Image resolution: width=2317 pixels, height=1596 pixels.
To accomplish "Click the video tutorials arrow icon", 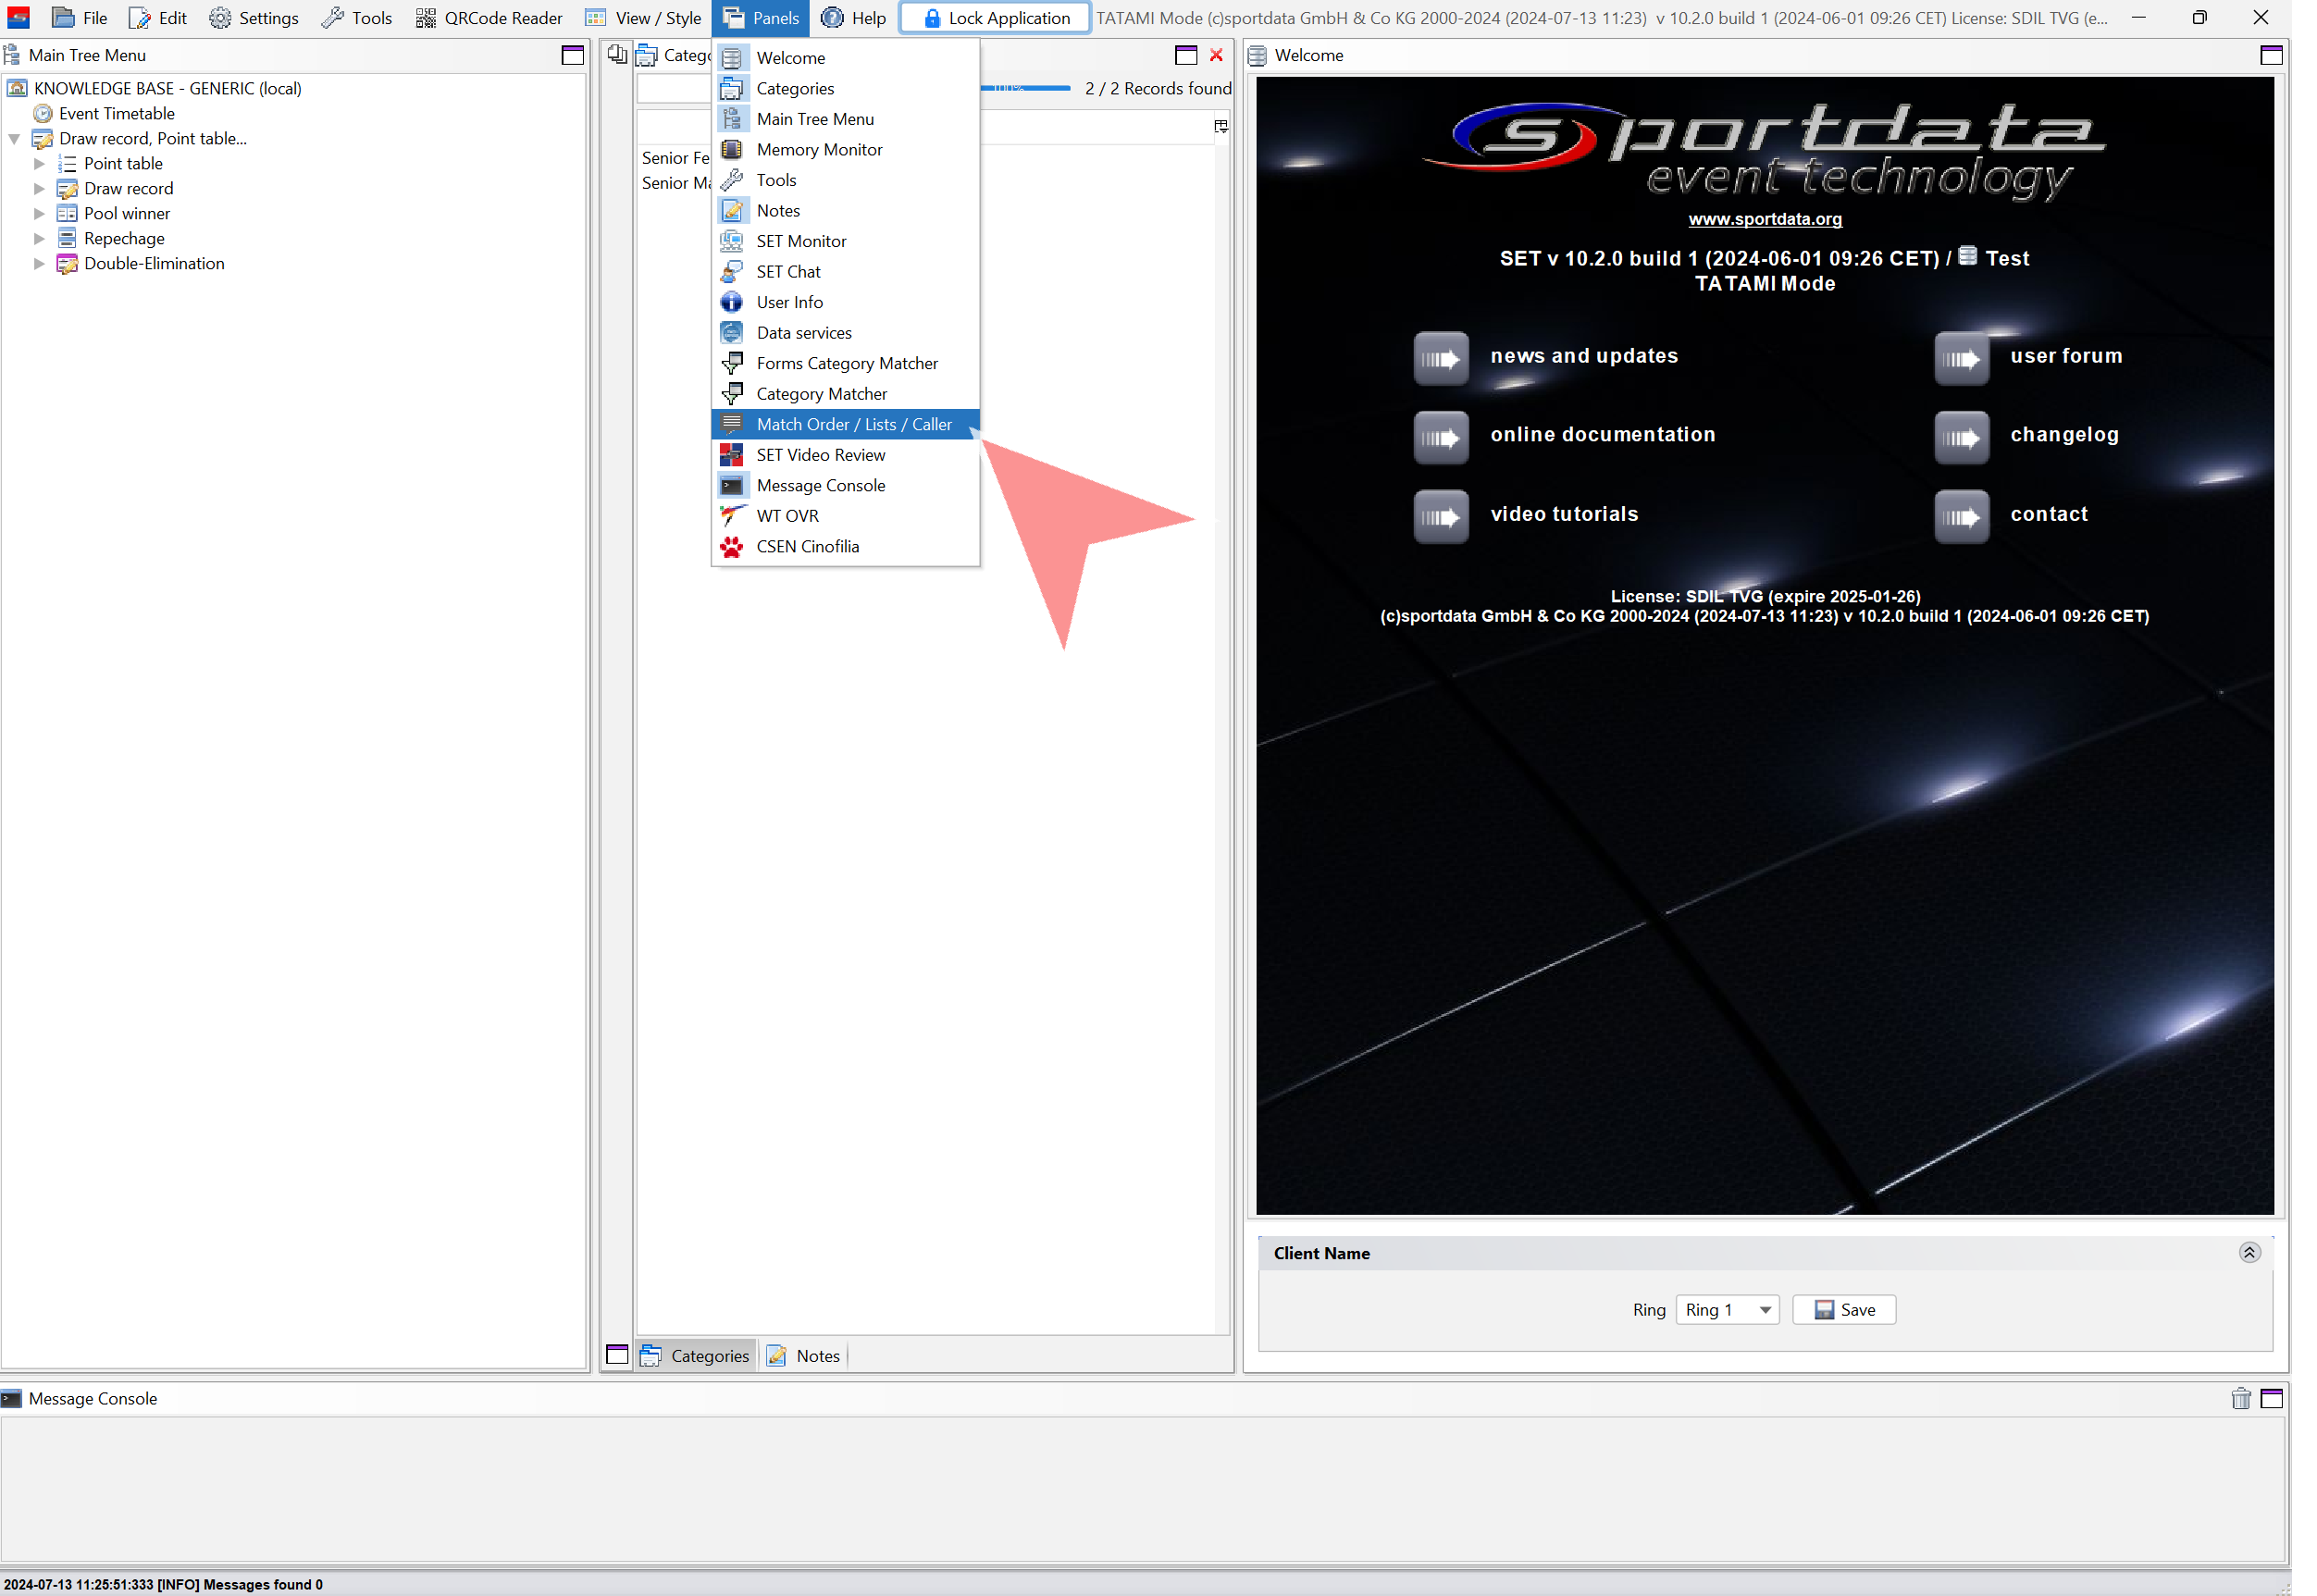I will pos(1440,516).
